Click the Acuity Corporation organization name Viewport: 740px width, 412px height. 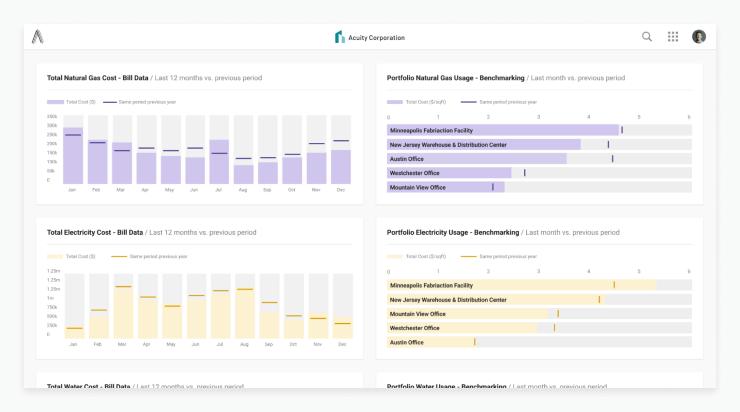click(376, 38)
